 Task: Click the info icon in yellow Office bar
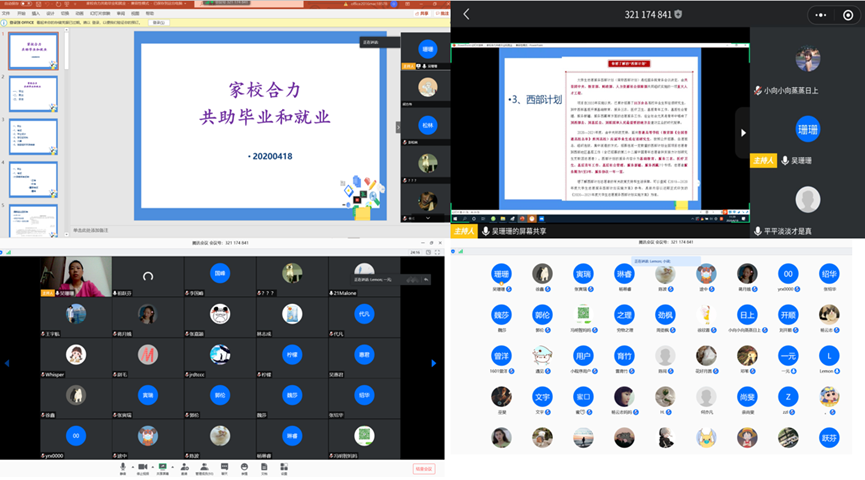[4, 23]
